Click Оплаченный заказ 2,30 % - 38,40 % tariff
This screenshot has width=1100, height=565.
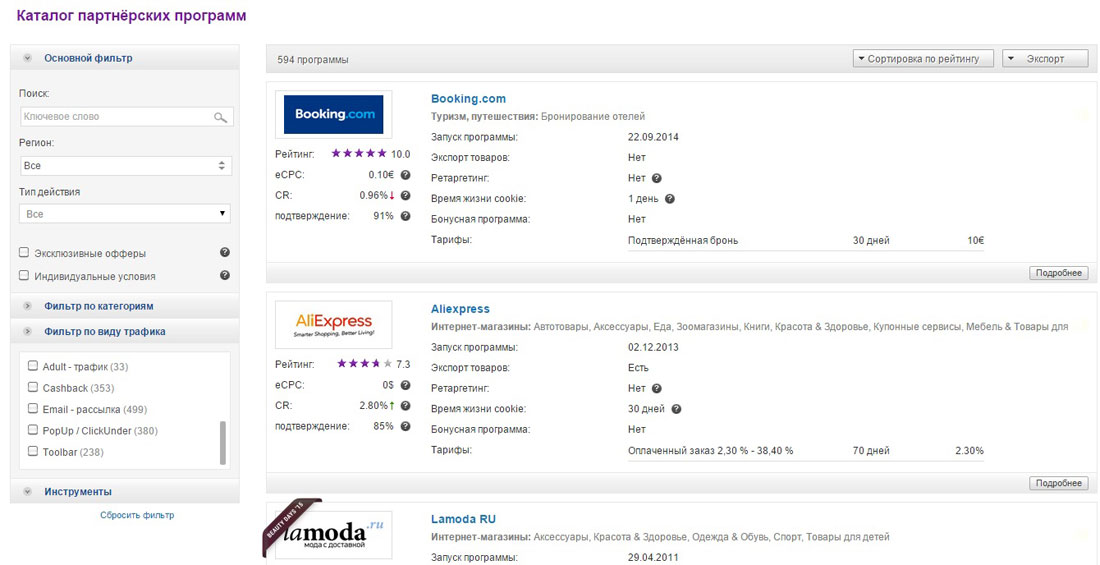[711, 451]
